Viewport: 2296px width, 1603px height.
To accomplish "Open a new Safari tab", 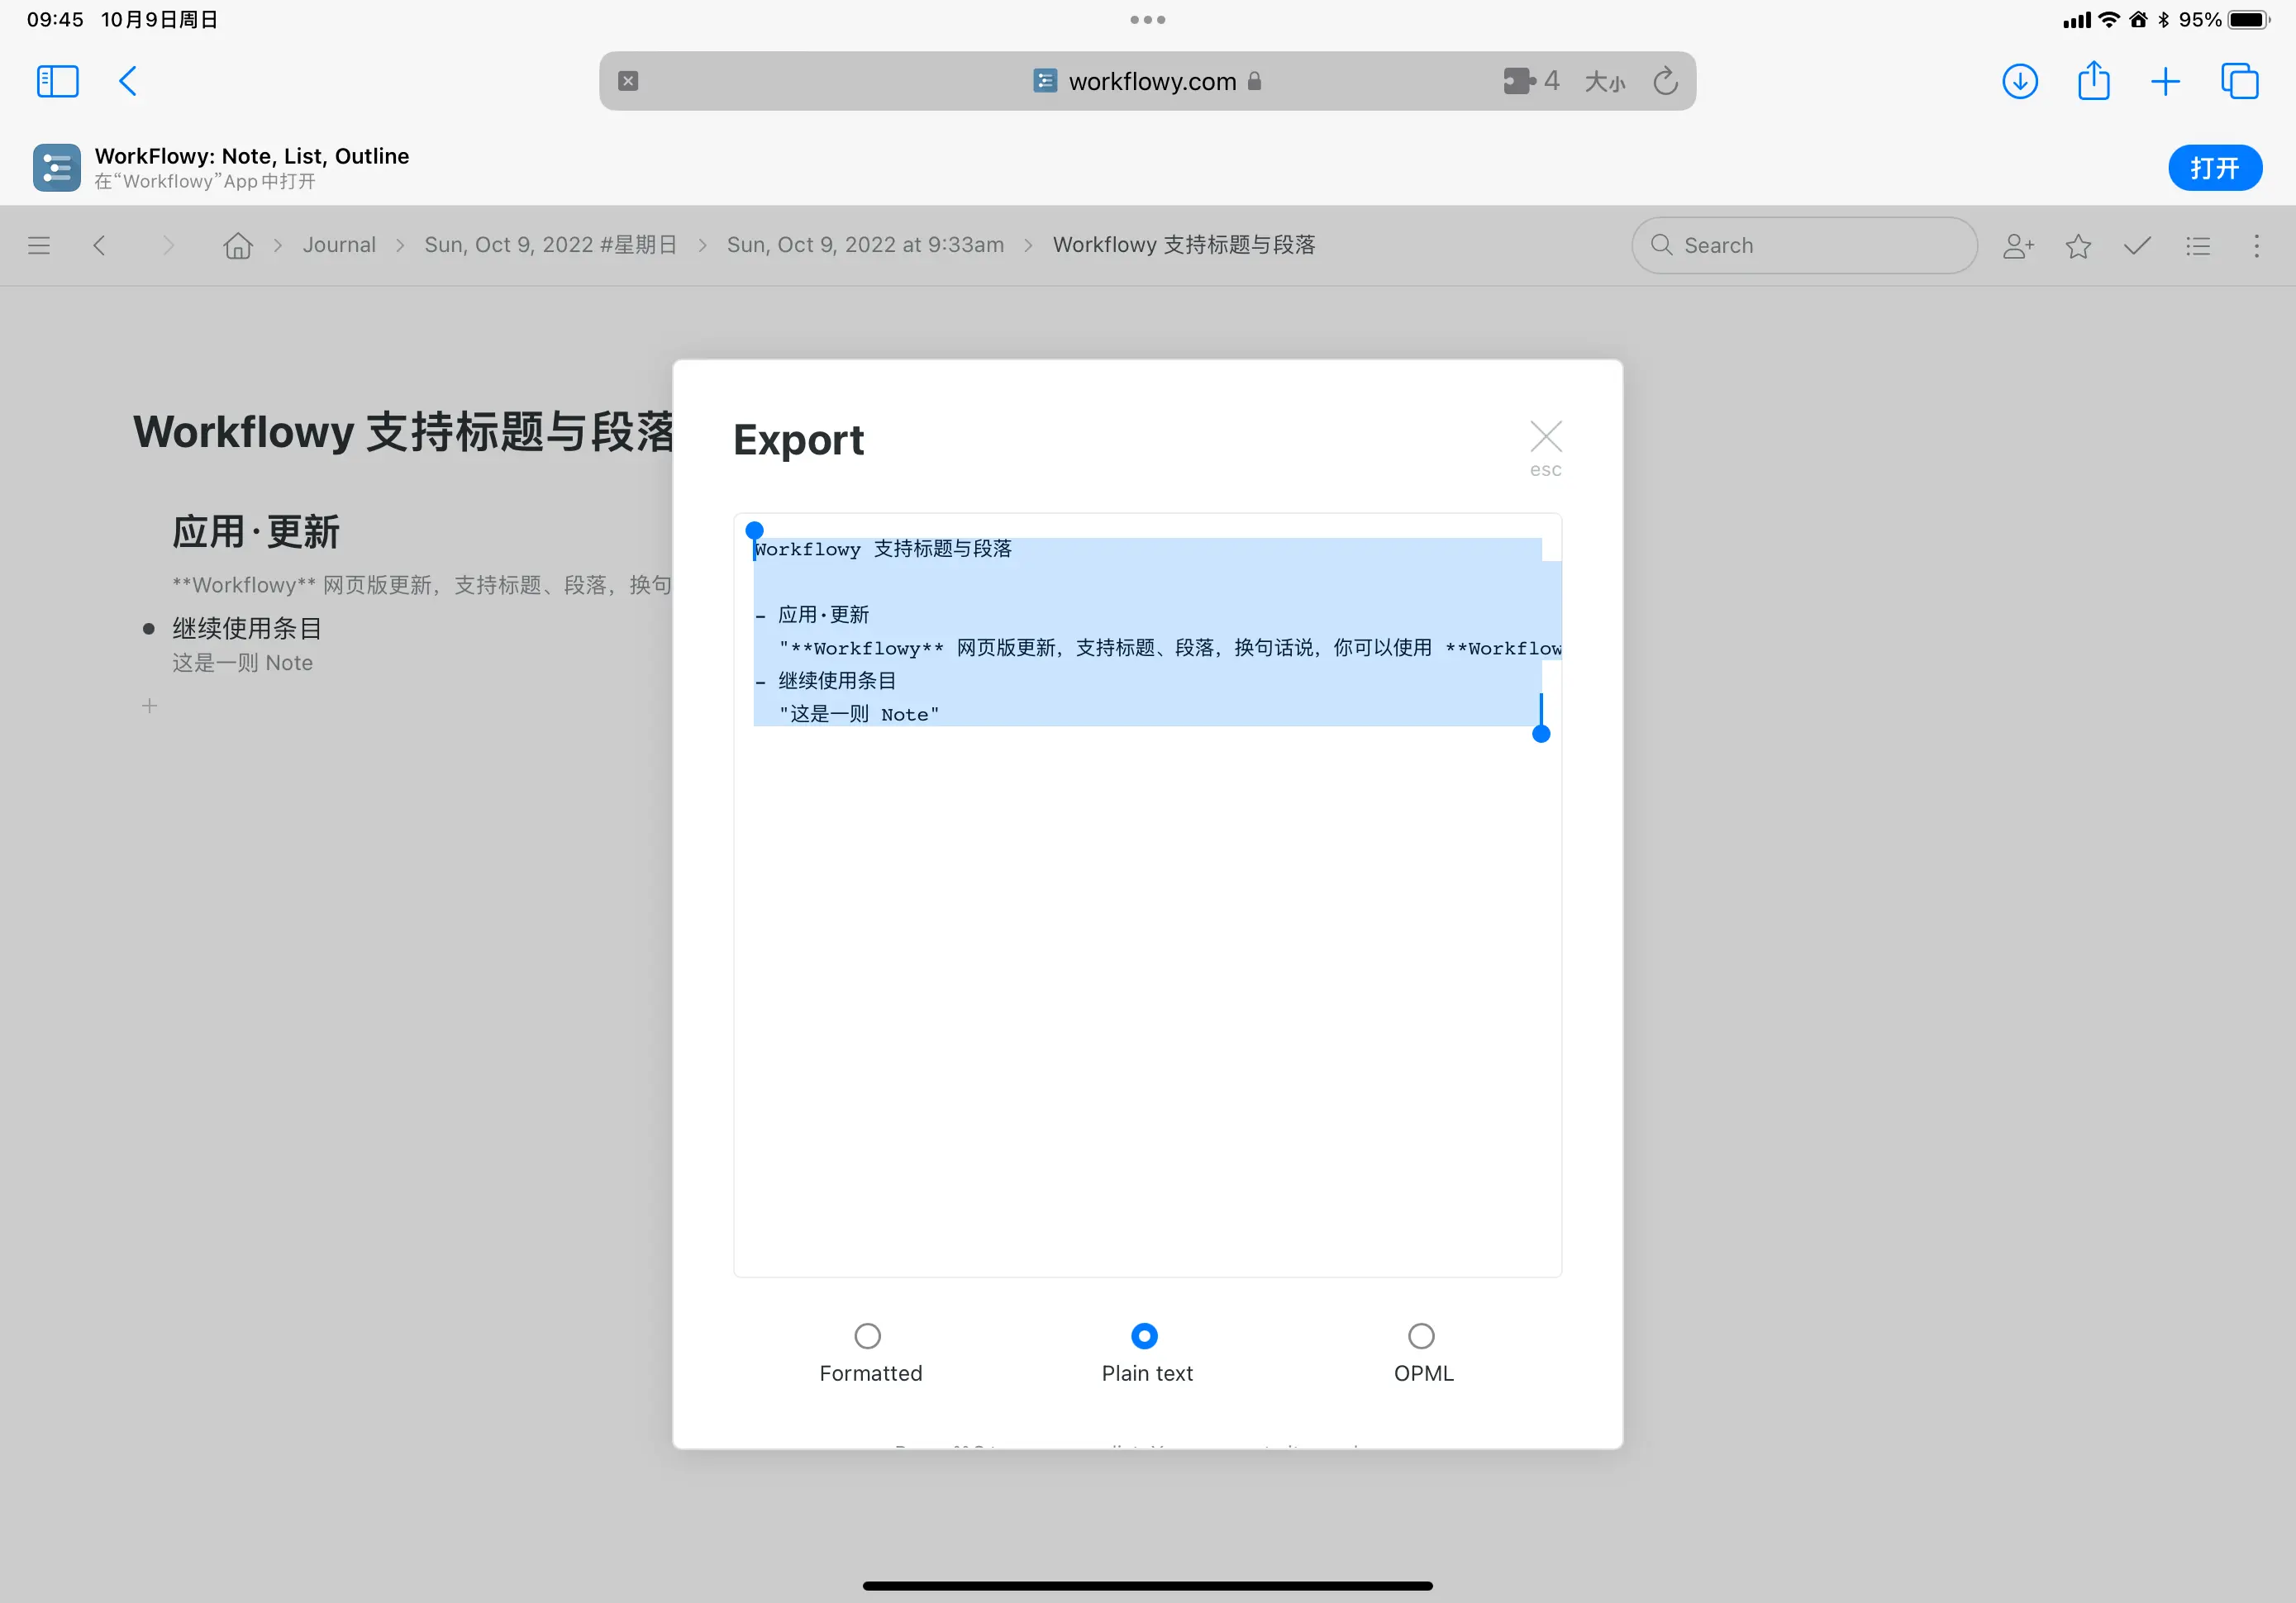I will click(x=2165, y=81).
